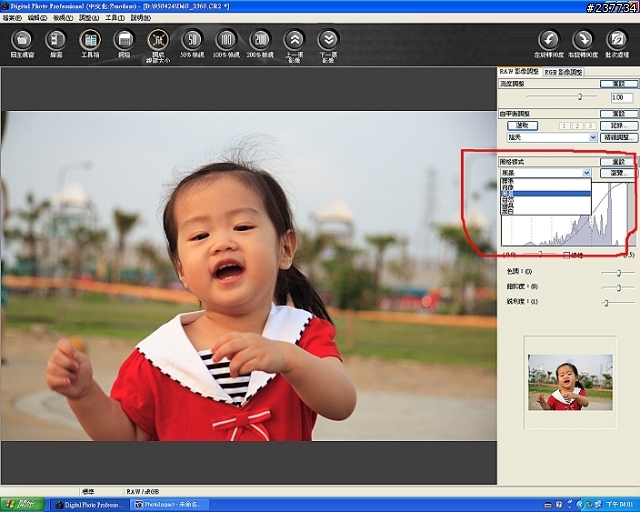640x512 pixels.
Task: Choose 人像 (Portrait) from style list
Action: tap(546, 187)
